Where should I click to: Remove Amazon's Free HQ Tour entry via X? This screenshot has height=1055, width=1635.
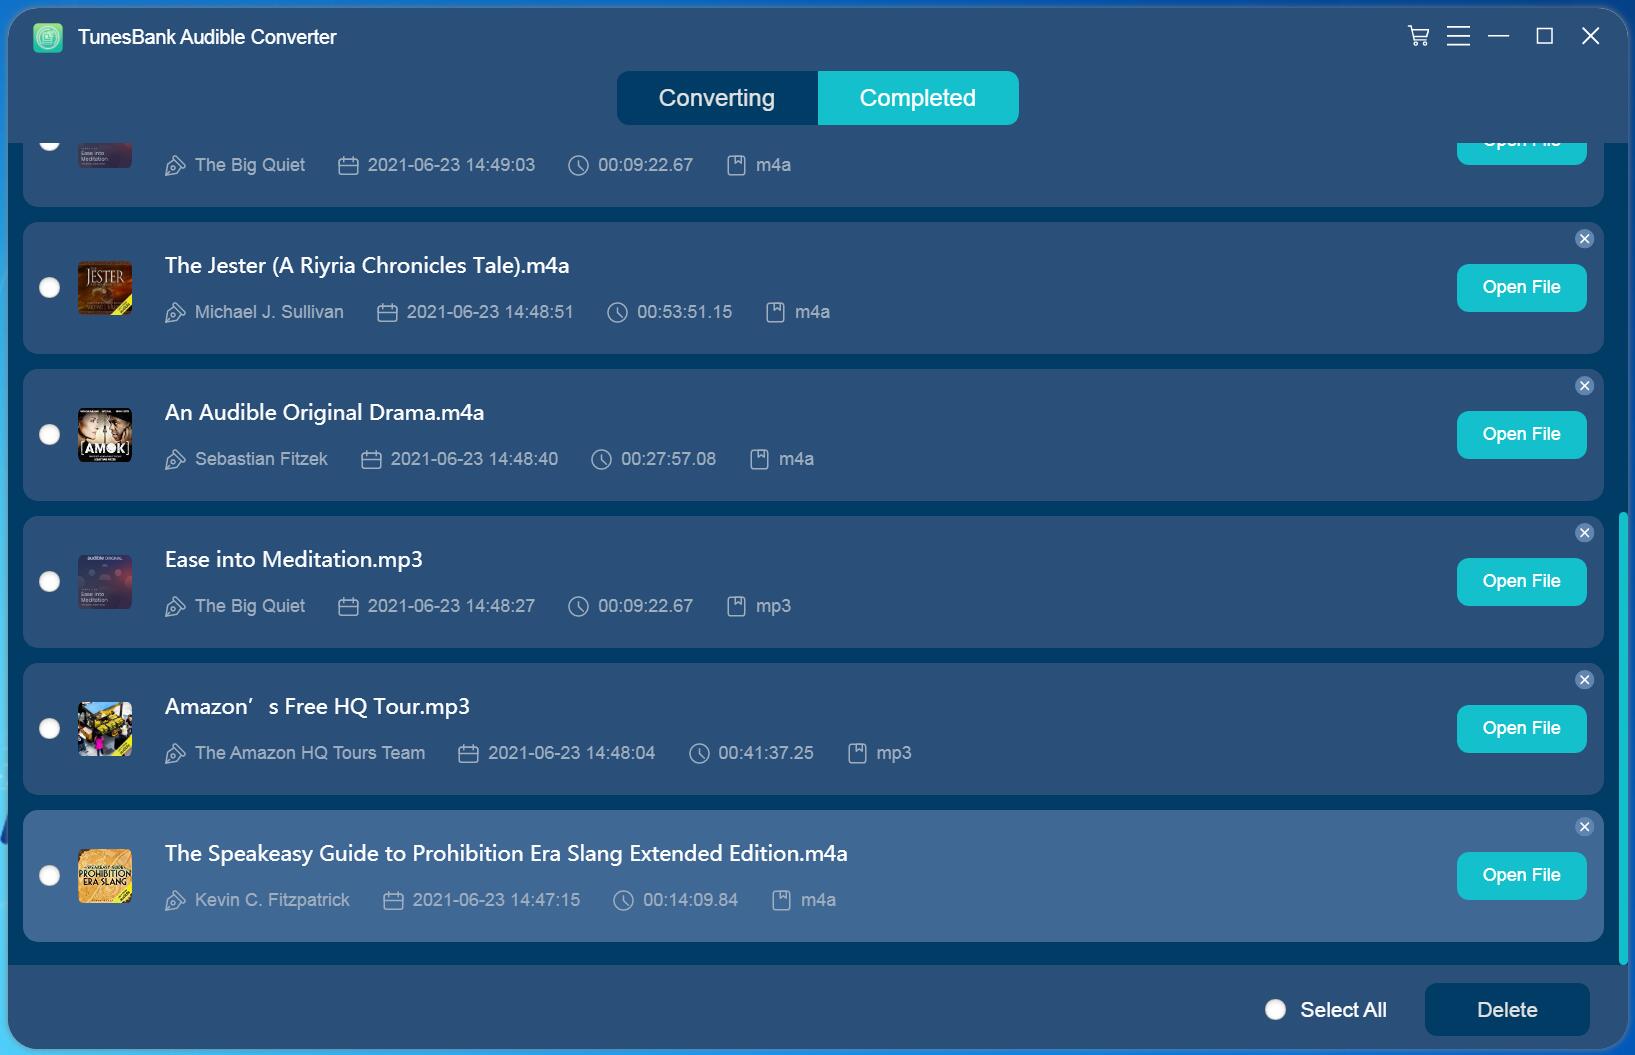[1584, 680]
